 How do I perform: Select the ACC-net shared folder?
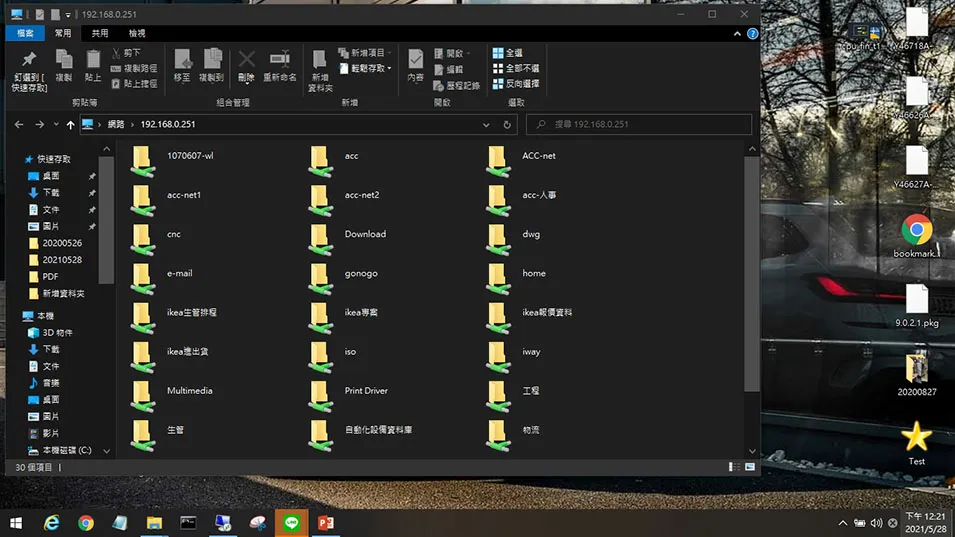(521, 160)
